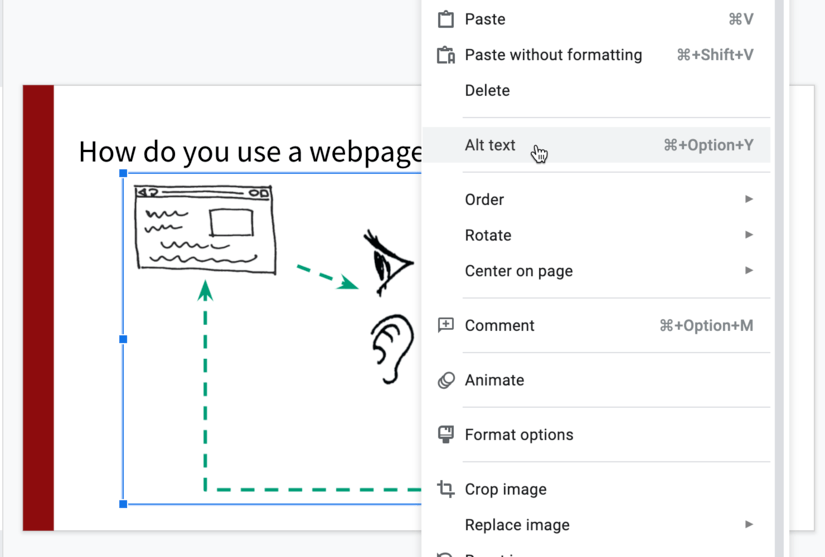Click the bottom-left image selection handle
Viewport: 825px width, 557px height.
(x=124, y=504)
